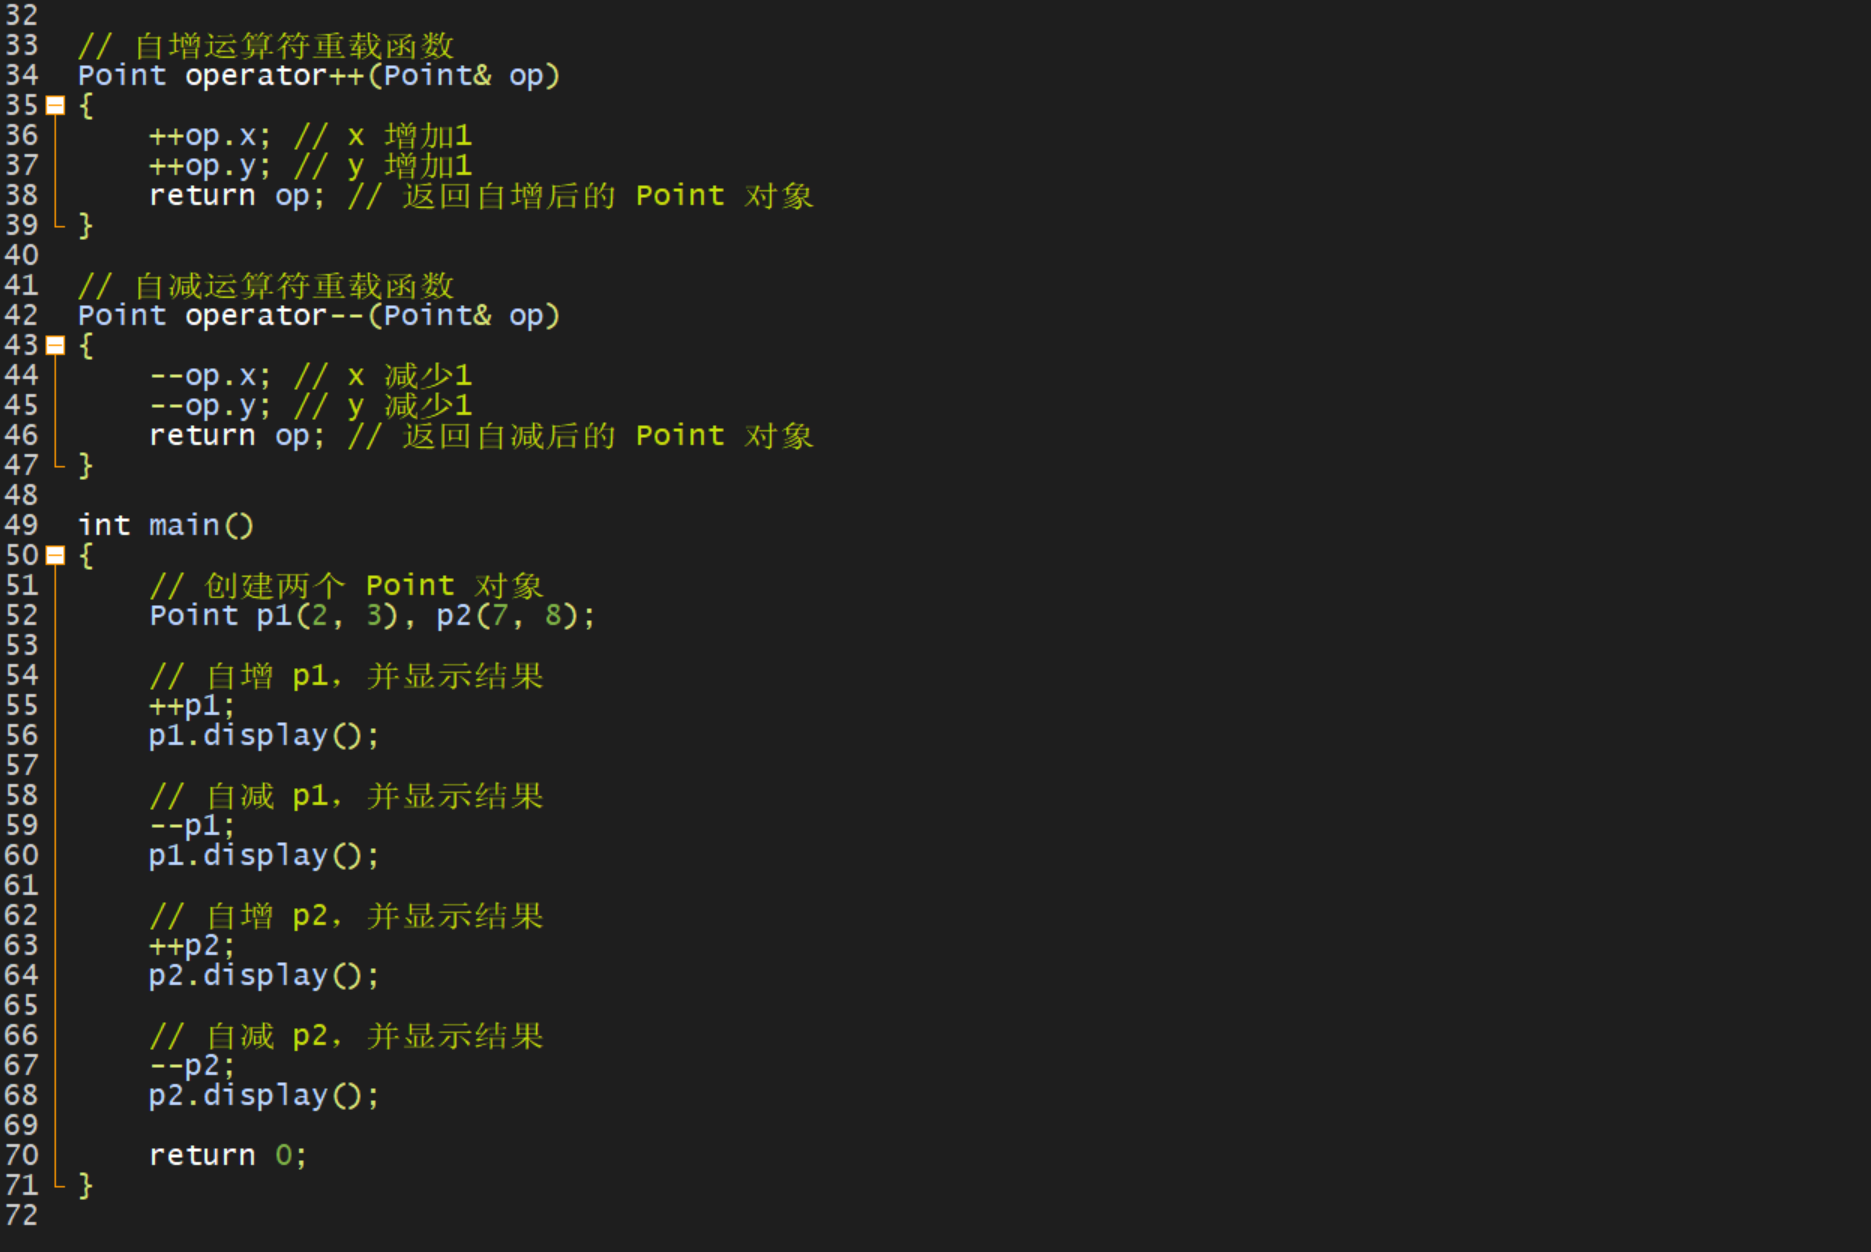1871x1252 pixels.
Task: Click line number 34 in the gutter
Action: pyautogui.click(x=21, y=75)
